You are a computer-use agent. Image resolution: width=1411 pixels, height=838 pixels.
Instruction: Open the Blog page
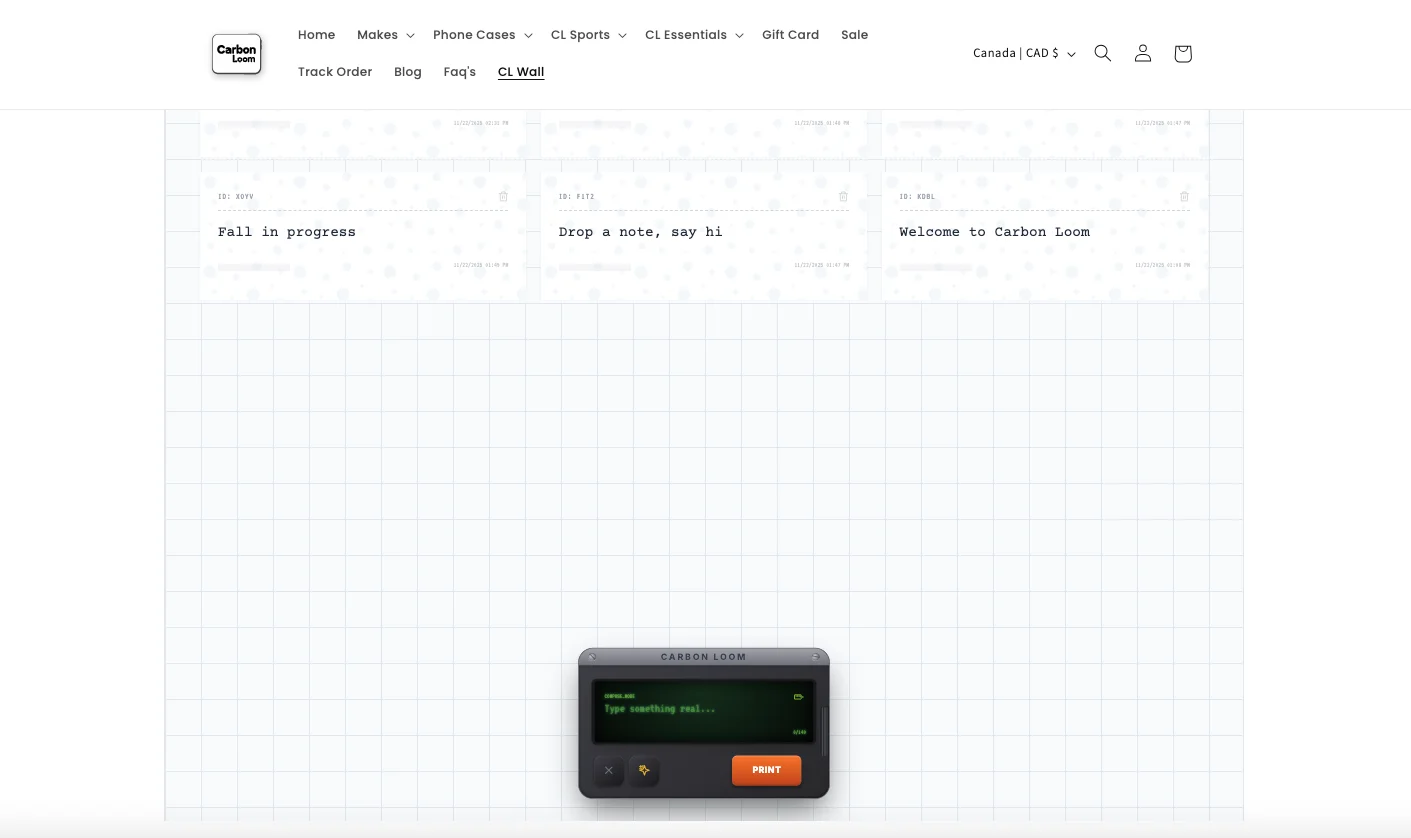408,72
